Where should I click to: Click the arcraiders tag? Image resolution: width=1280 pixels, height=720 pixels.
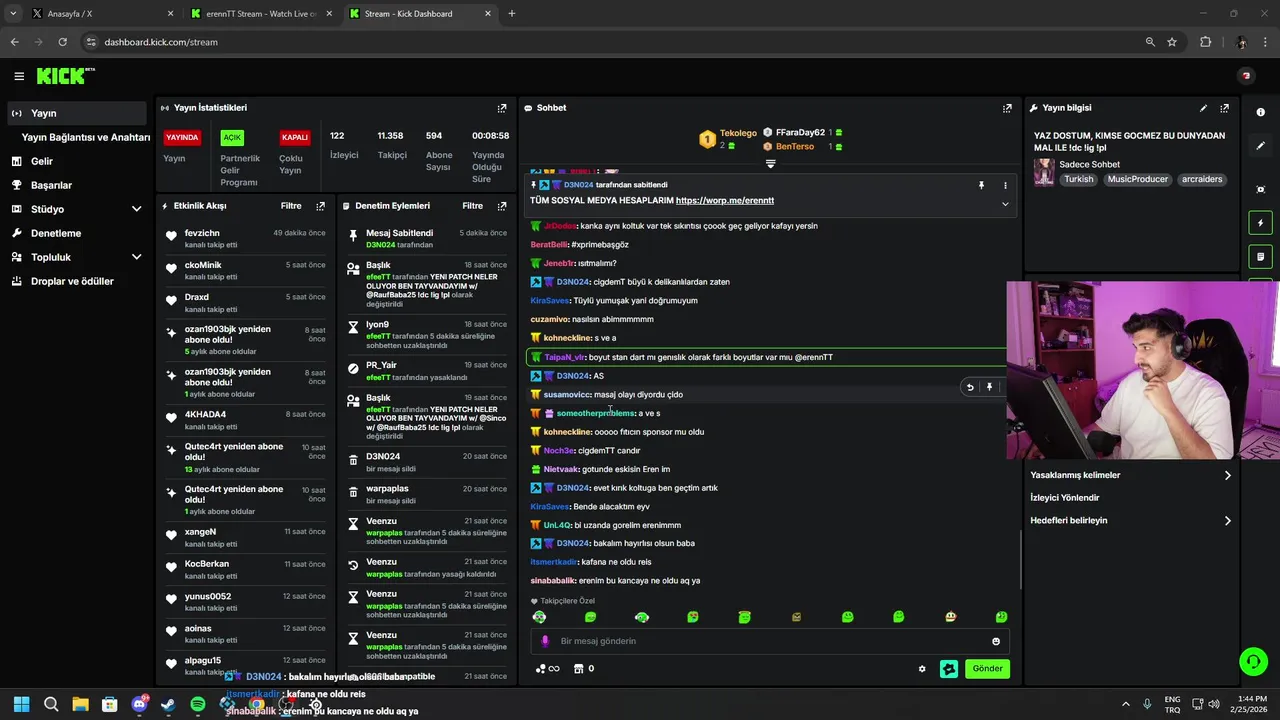coord(1202,180)
